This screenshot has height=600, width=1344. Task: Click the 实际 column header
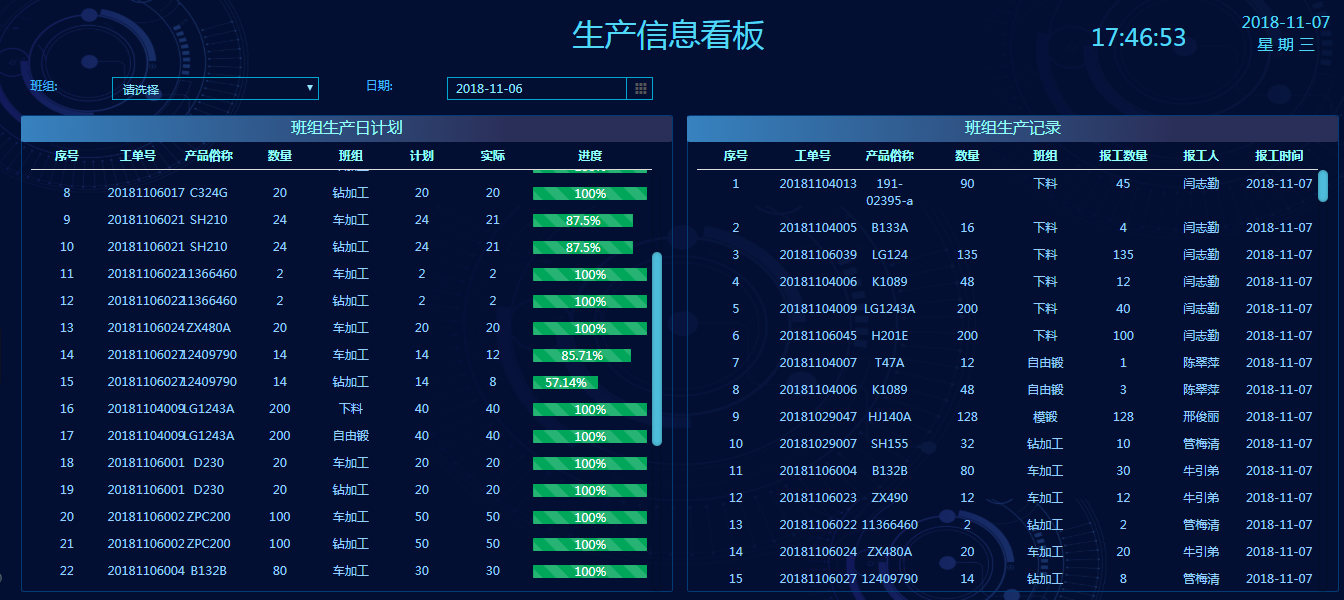point(492,156)
